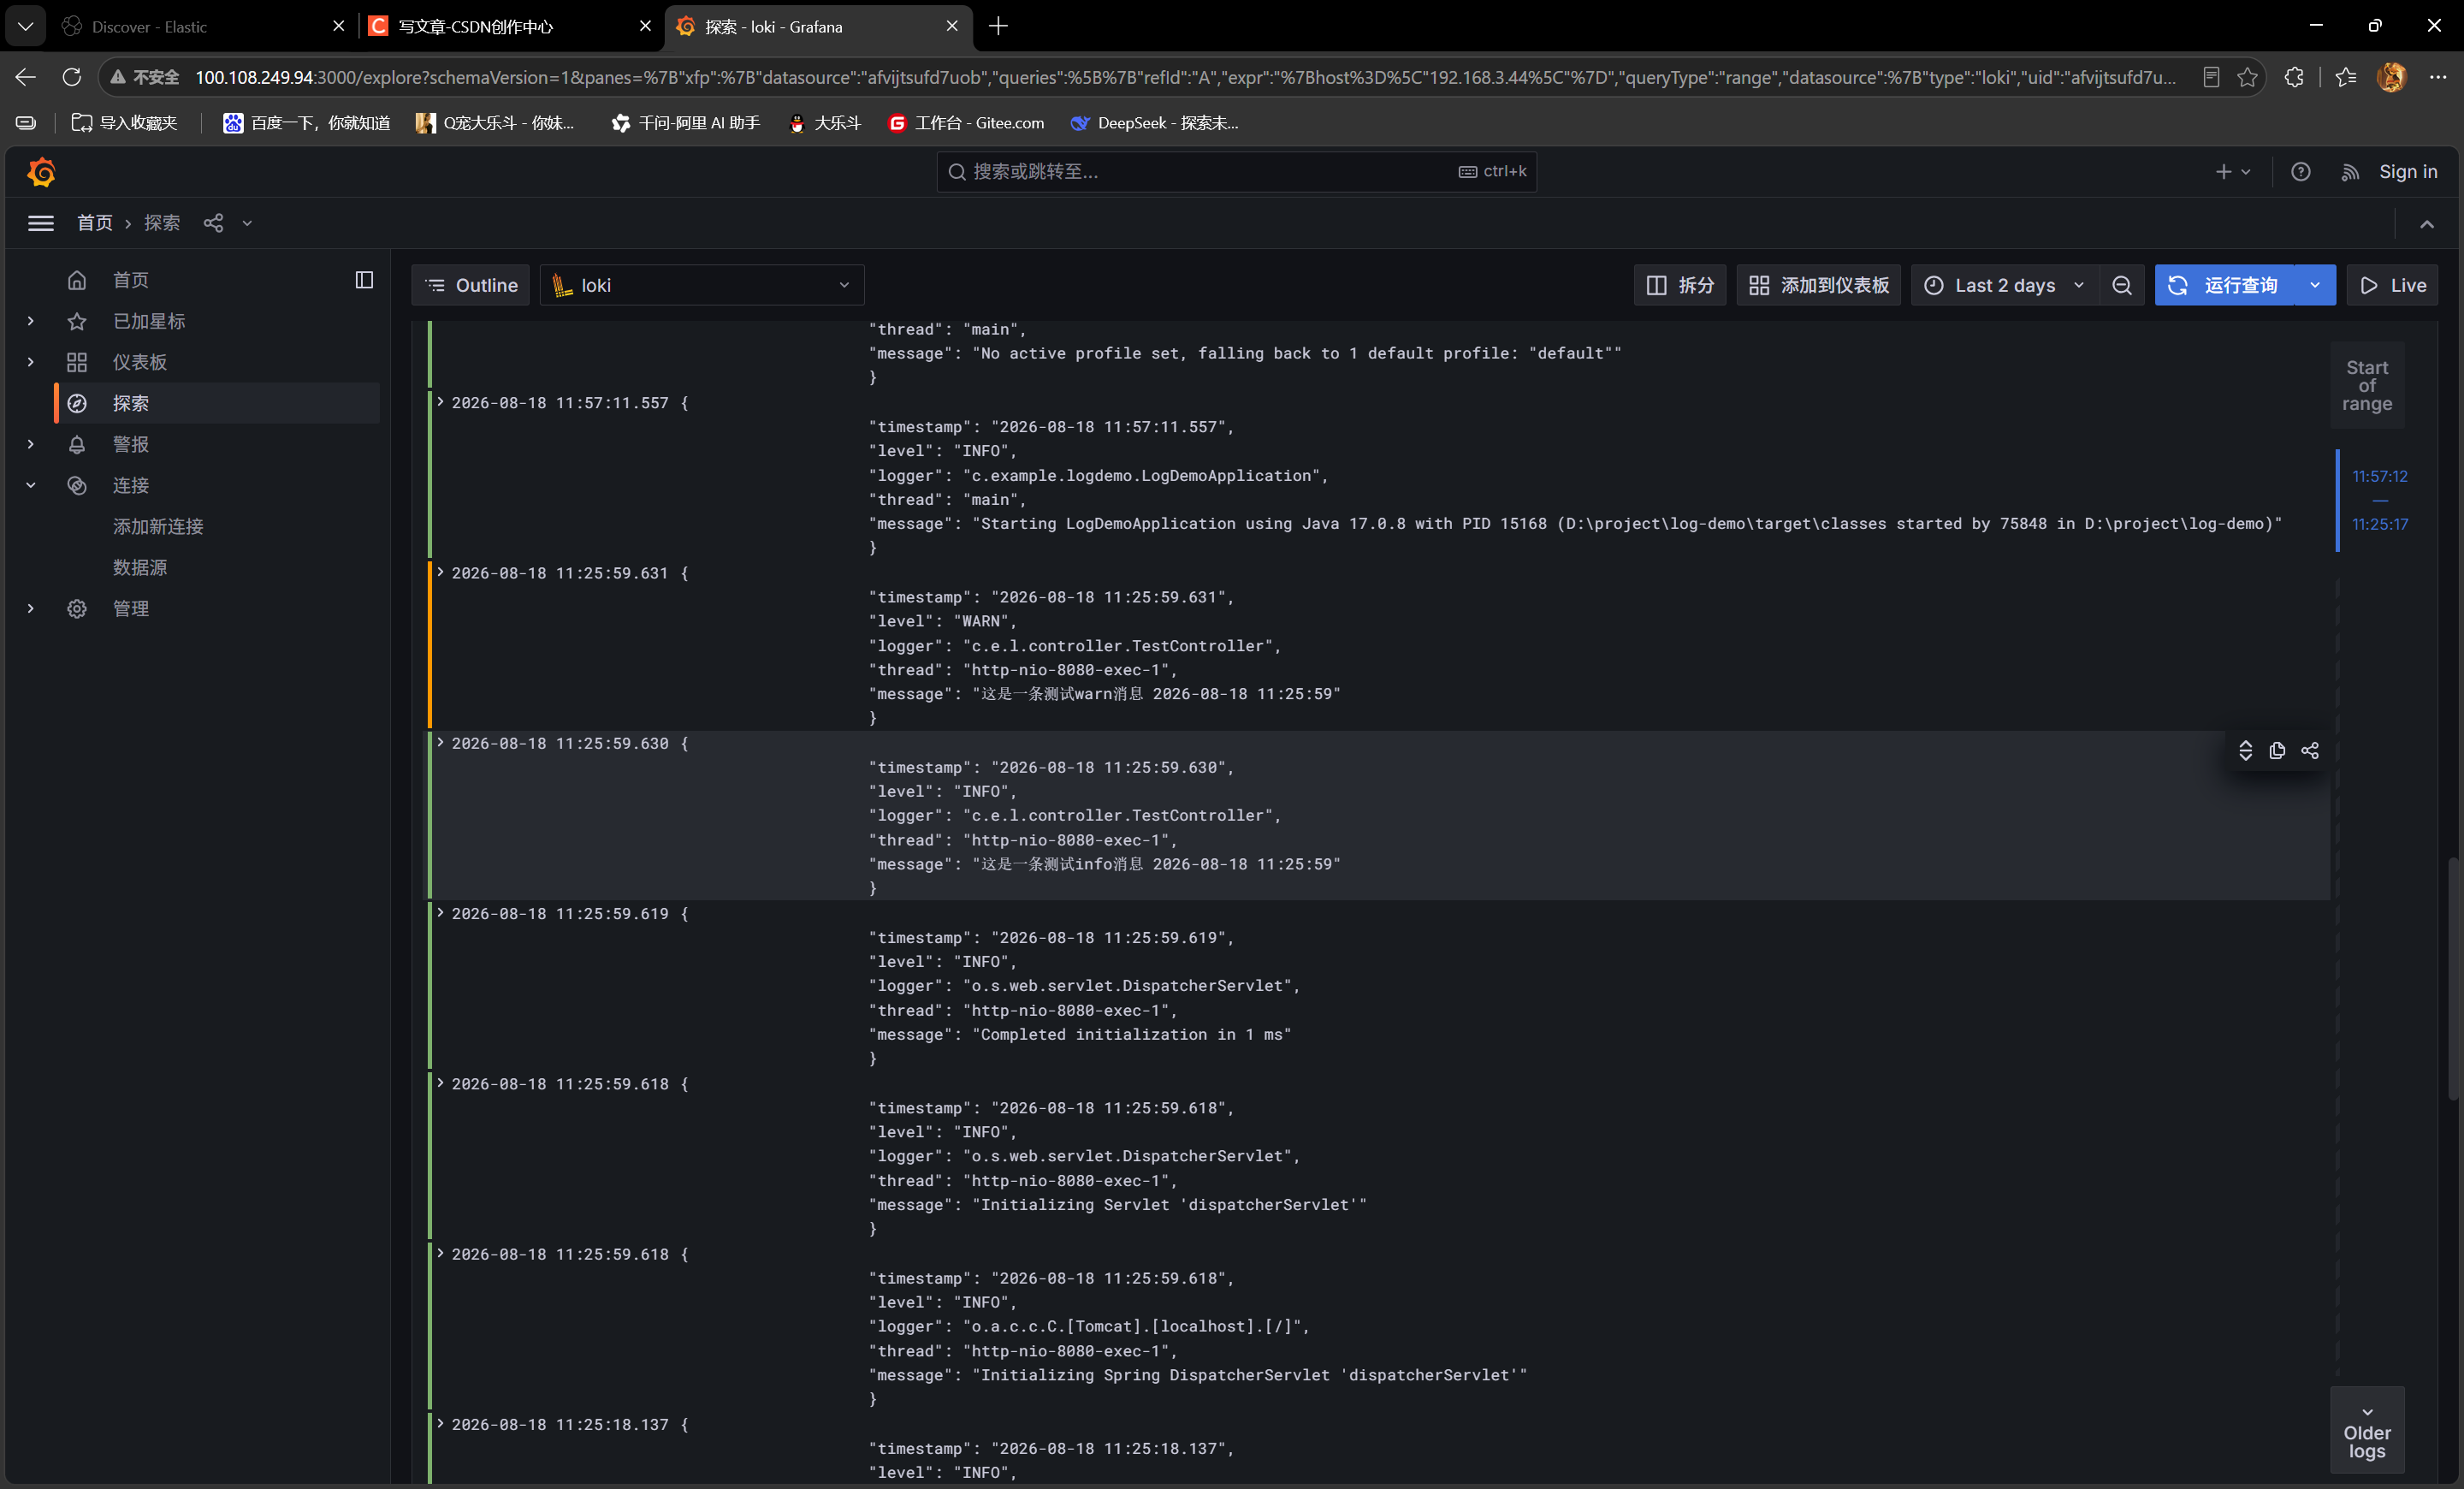Screen dimensions: 2464x1489
Task: Open the share options chevron in breadcrumb
Action: [x=247, y=223]
